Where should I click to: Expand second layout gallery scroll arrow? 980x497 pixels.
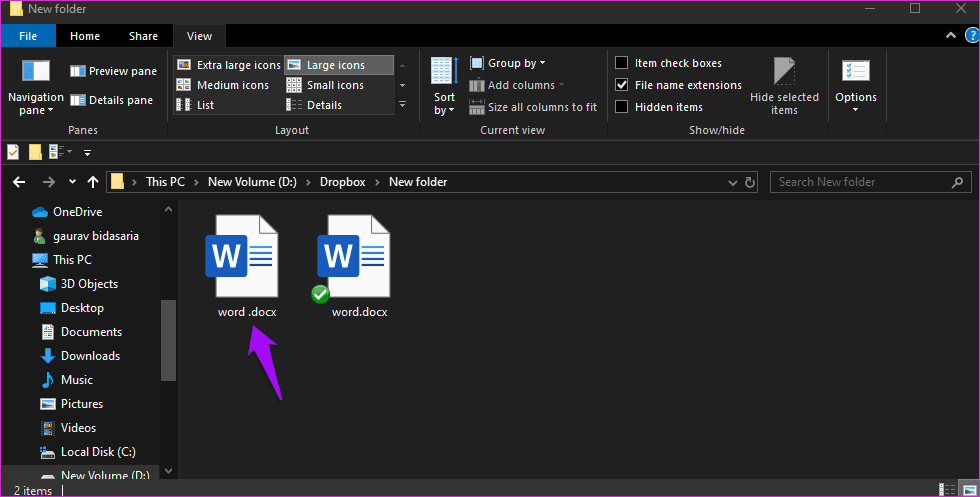tap(402, 85)
